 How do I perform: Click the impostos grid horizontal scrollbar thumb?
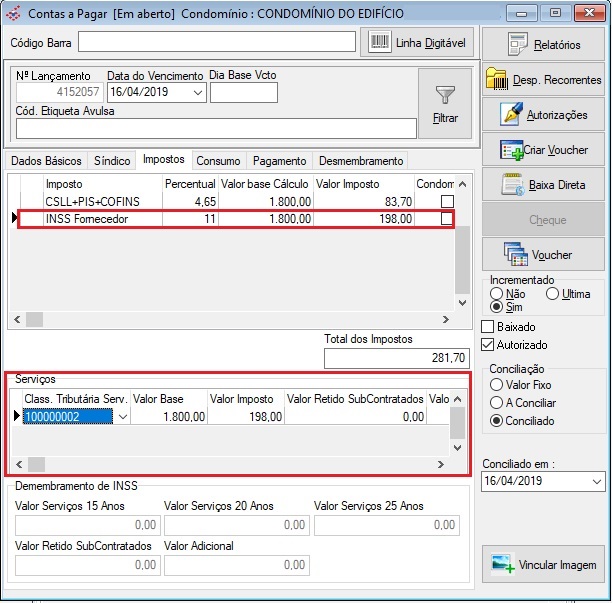pyautogui.click(x=34, y=319)
